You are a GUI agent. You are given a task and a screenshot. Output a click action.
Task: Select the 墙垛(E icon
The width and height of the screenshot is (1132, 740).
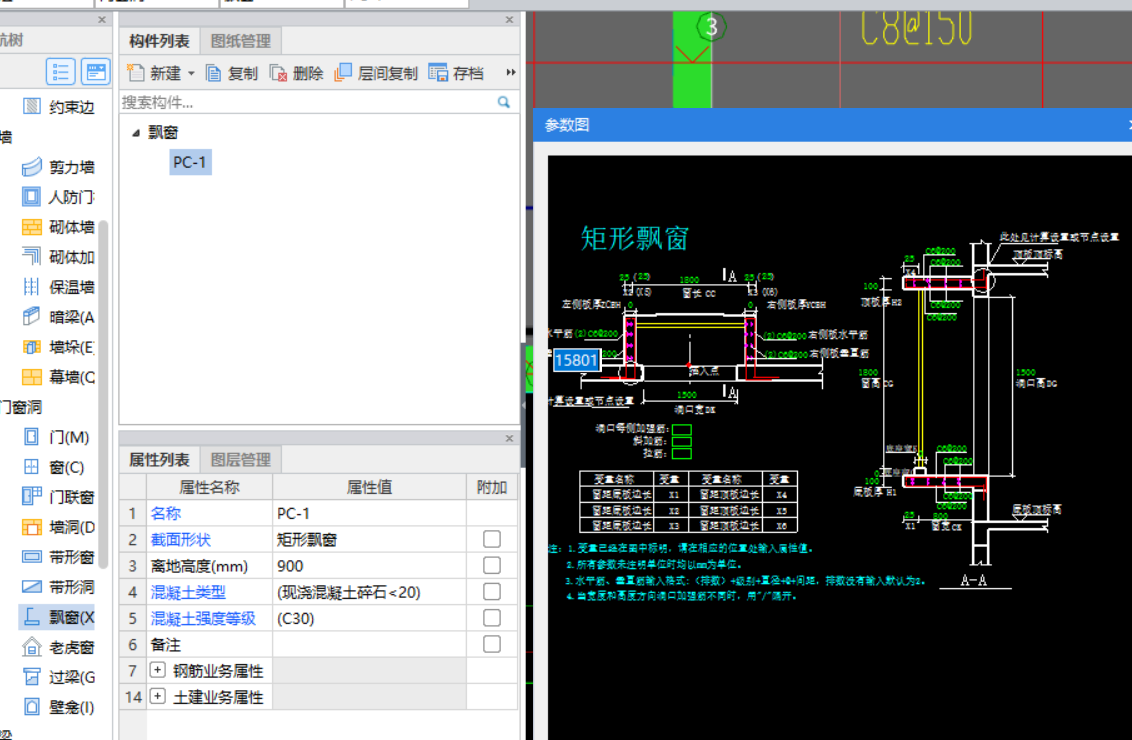coord(31,347)
